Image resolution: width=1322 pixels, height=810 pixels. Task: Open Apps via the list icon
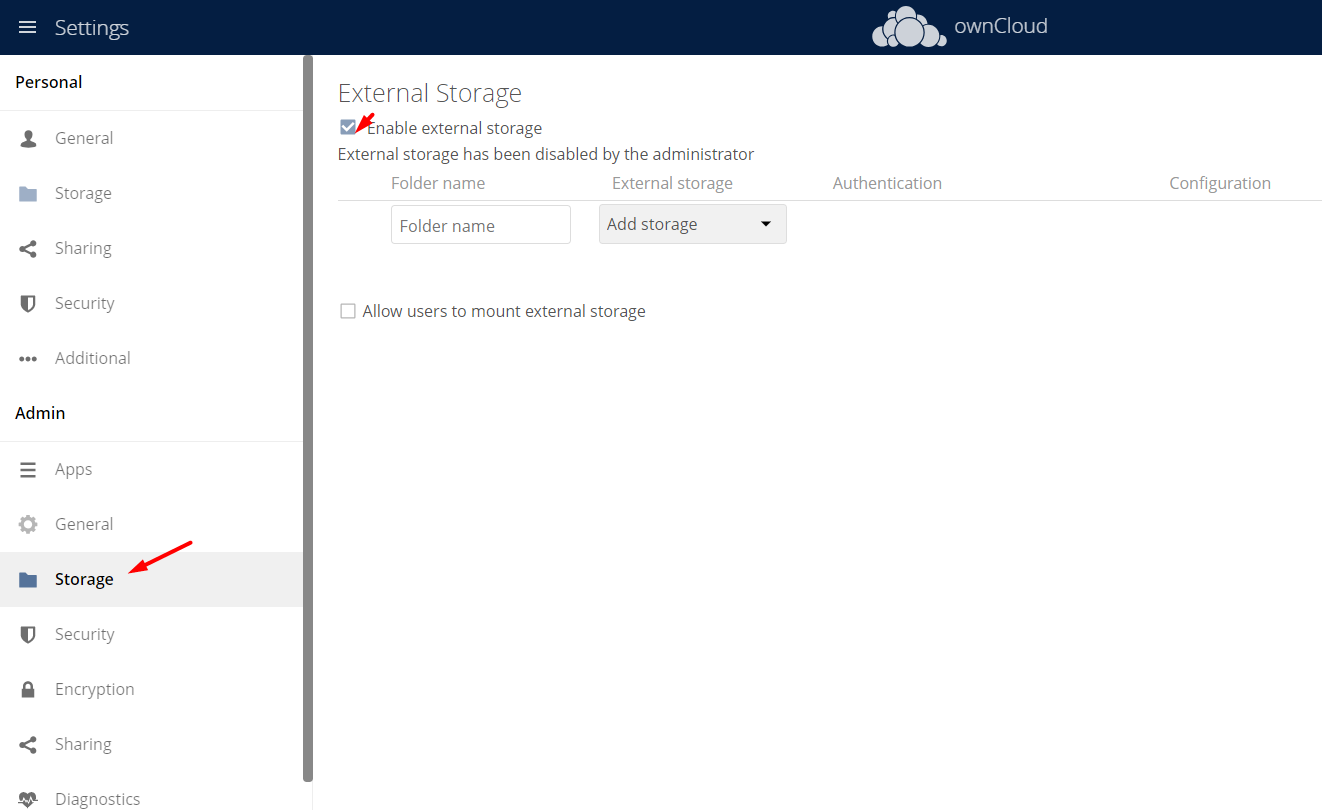pyautogui.click(x=28, y=468)
